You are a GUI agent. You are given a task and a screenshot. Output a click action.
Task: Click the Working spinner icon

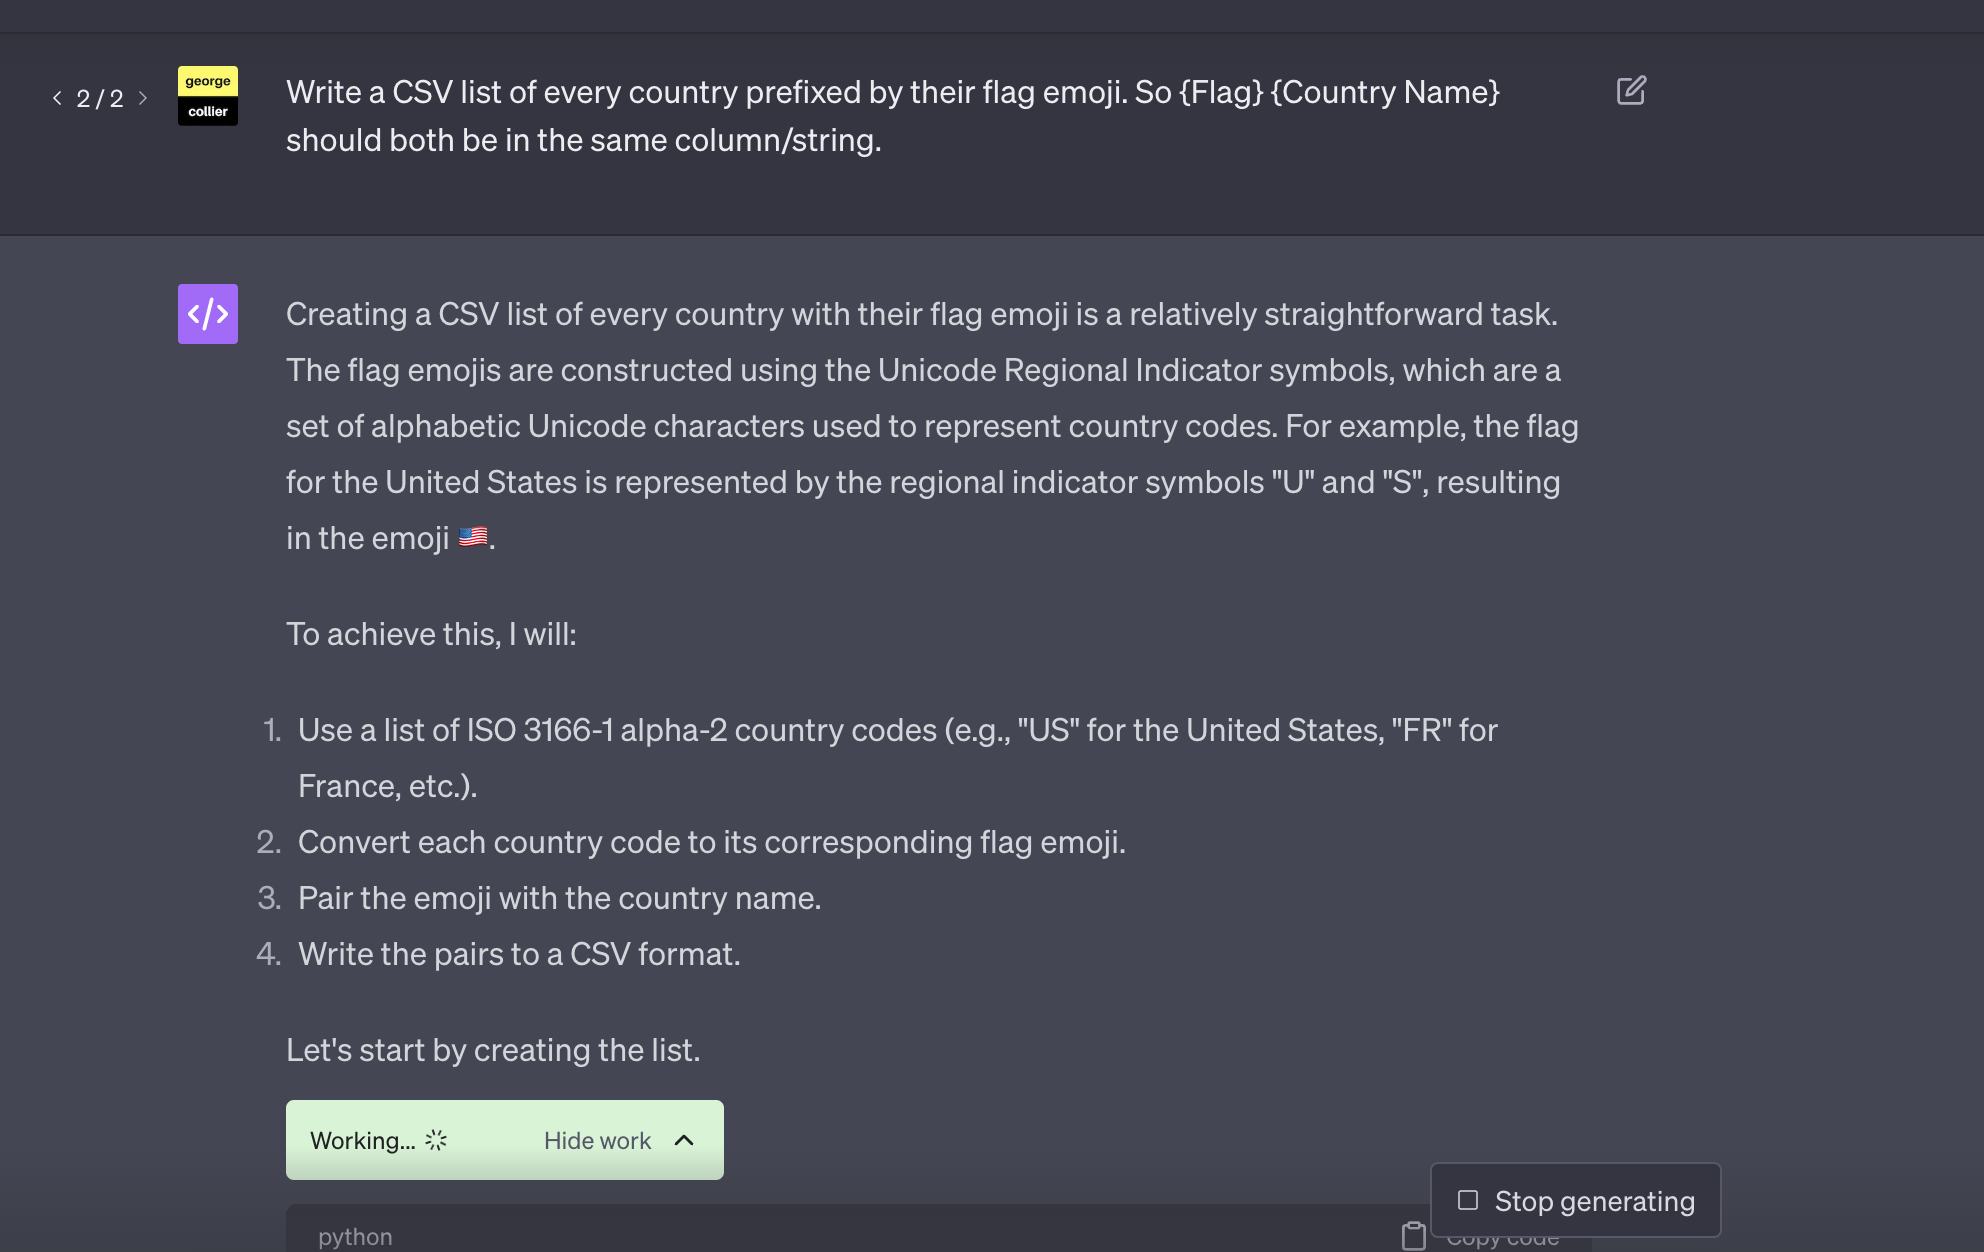pos(436,1140)
